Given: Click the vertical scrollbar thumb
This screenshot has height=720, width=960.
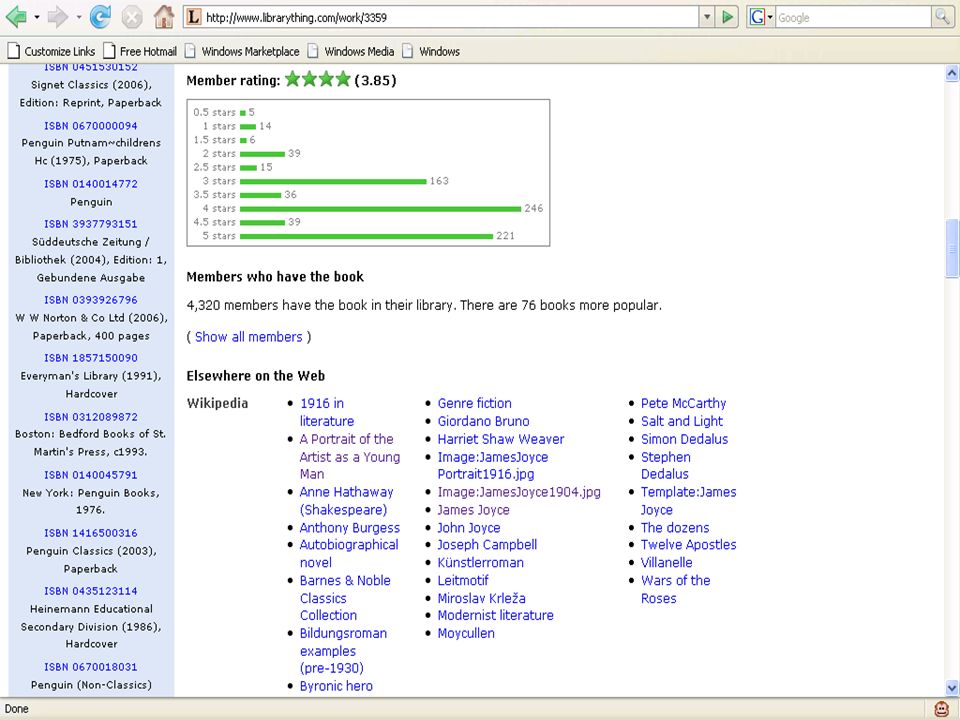Looking at the screenshot, I should pyautogui.click(x=952, y=248).
